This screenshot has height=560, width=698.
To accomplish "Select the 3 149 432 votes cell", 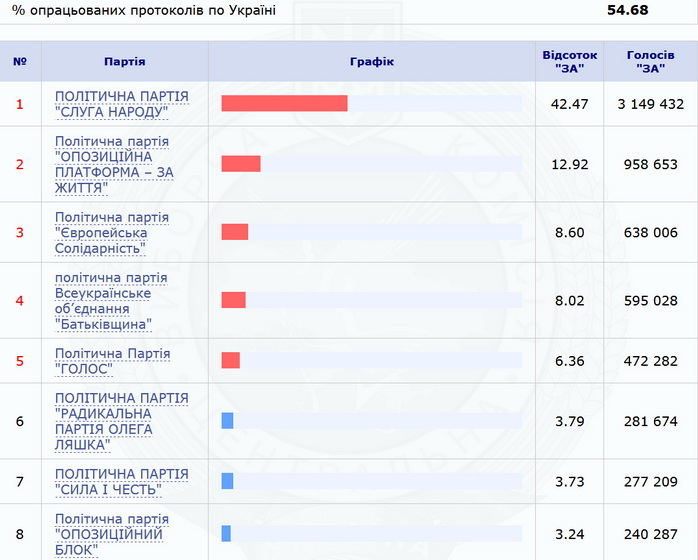I will click(x=651, y=104).
